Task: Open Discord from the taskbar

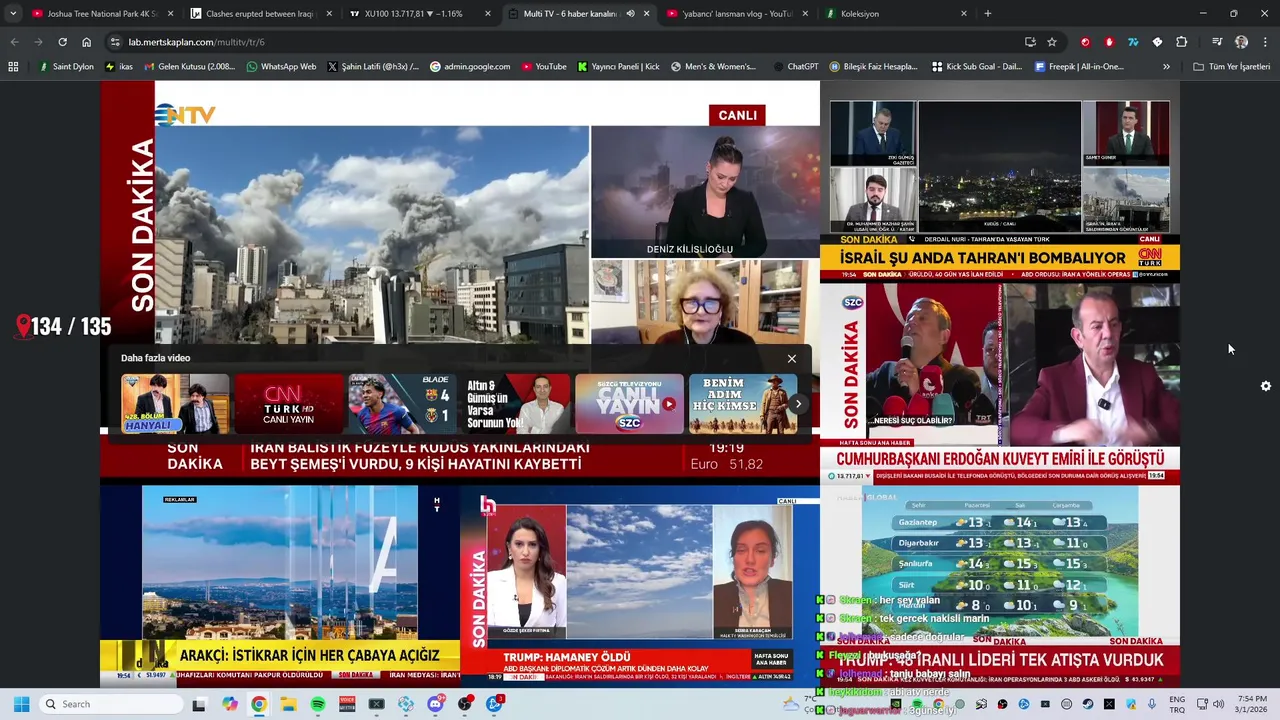Action: point(435,704)
